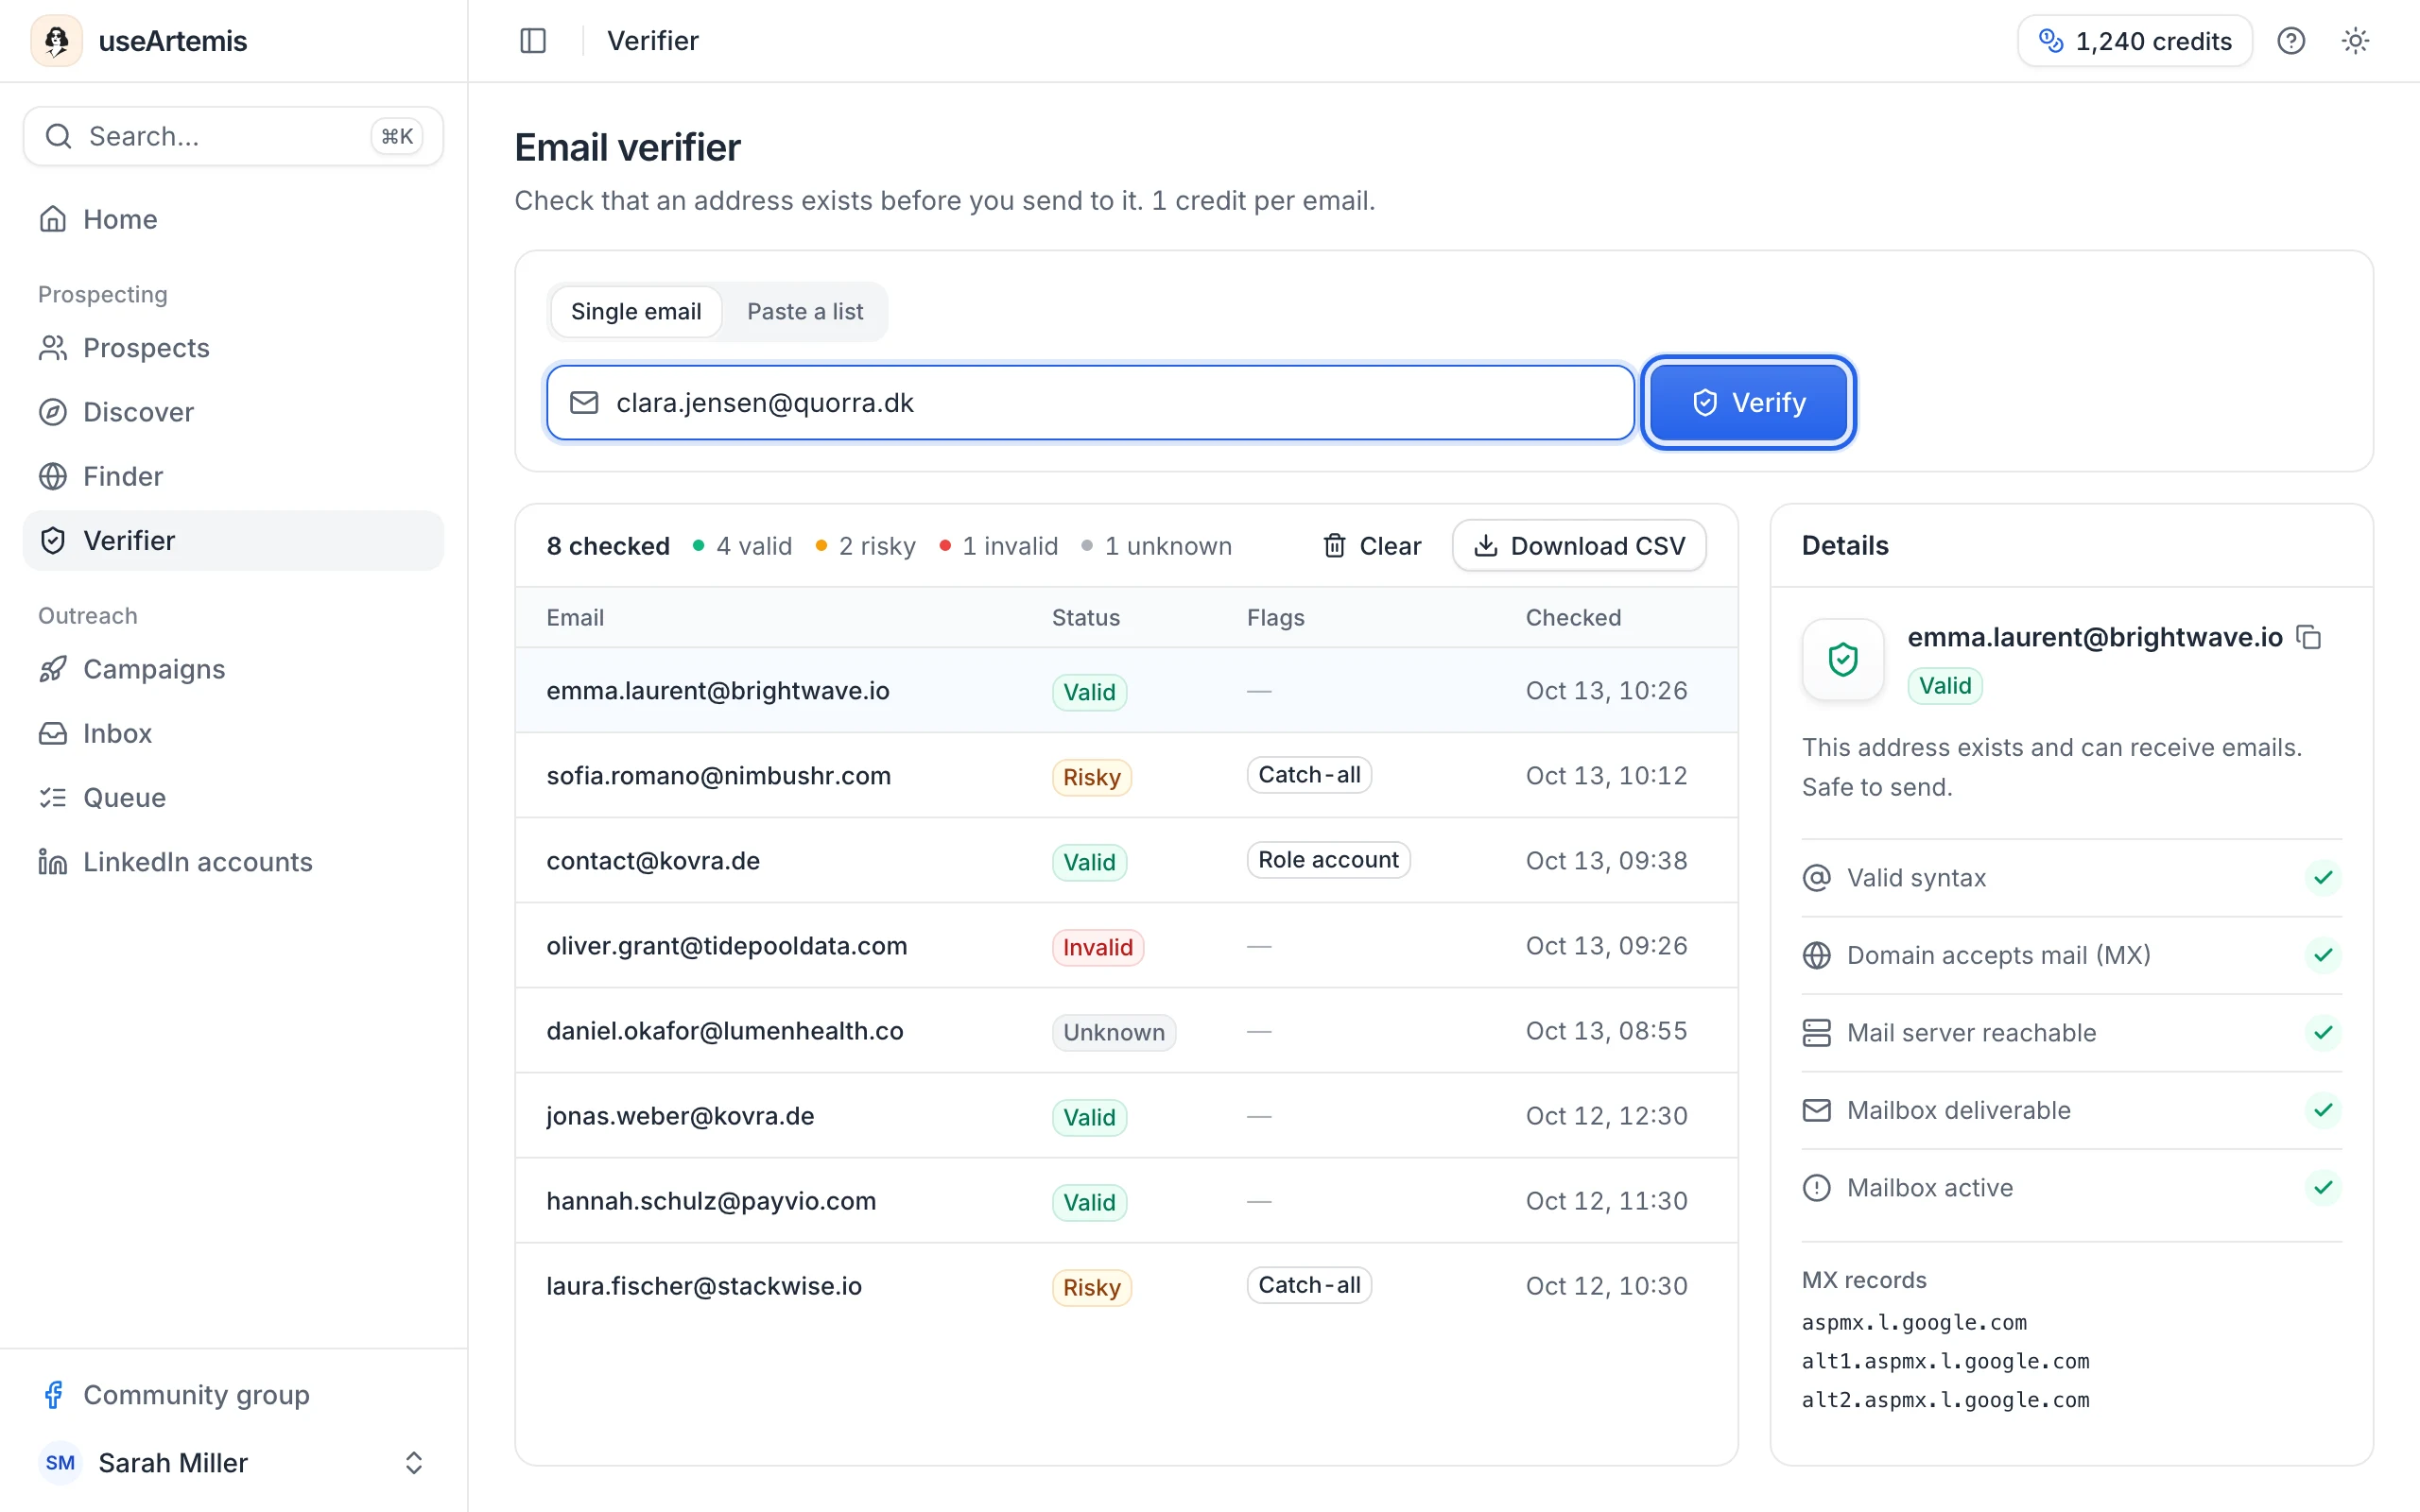Click Catch-all flag on sofia.romano row

(x=1309, y=775)
